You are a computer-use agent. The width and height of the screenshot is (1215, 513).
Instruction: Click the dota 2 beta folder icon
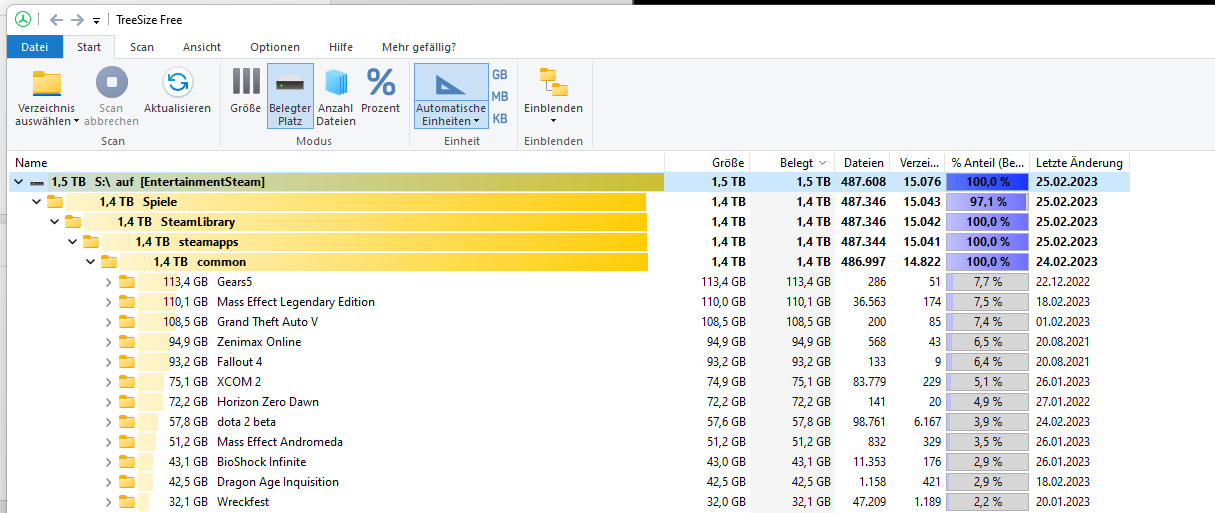coord(127,422)
